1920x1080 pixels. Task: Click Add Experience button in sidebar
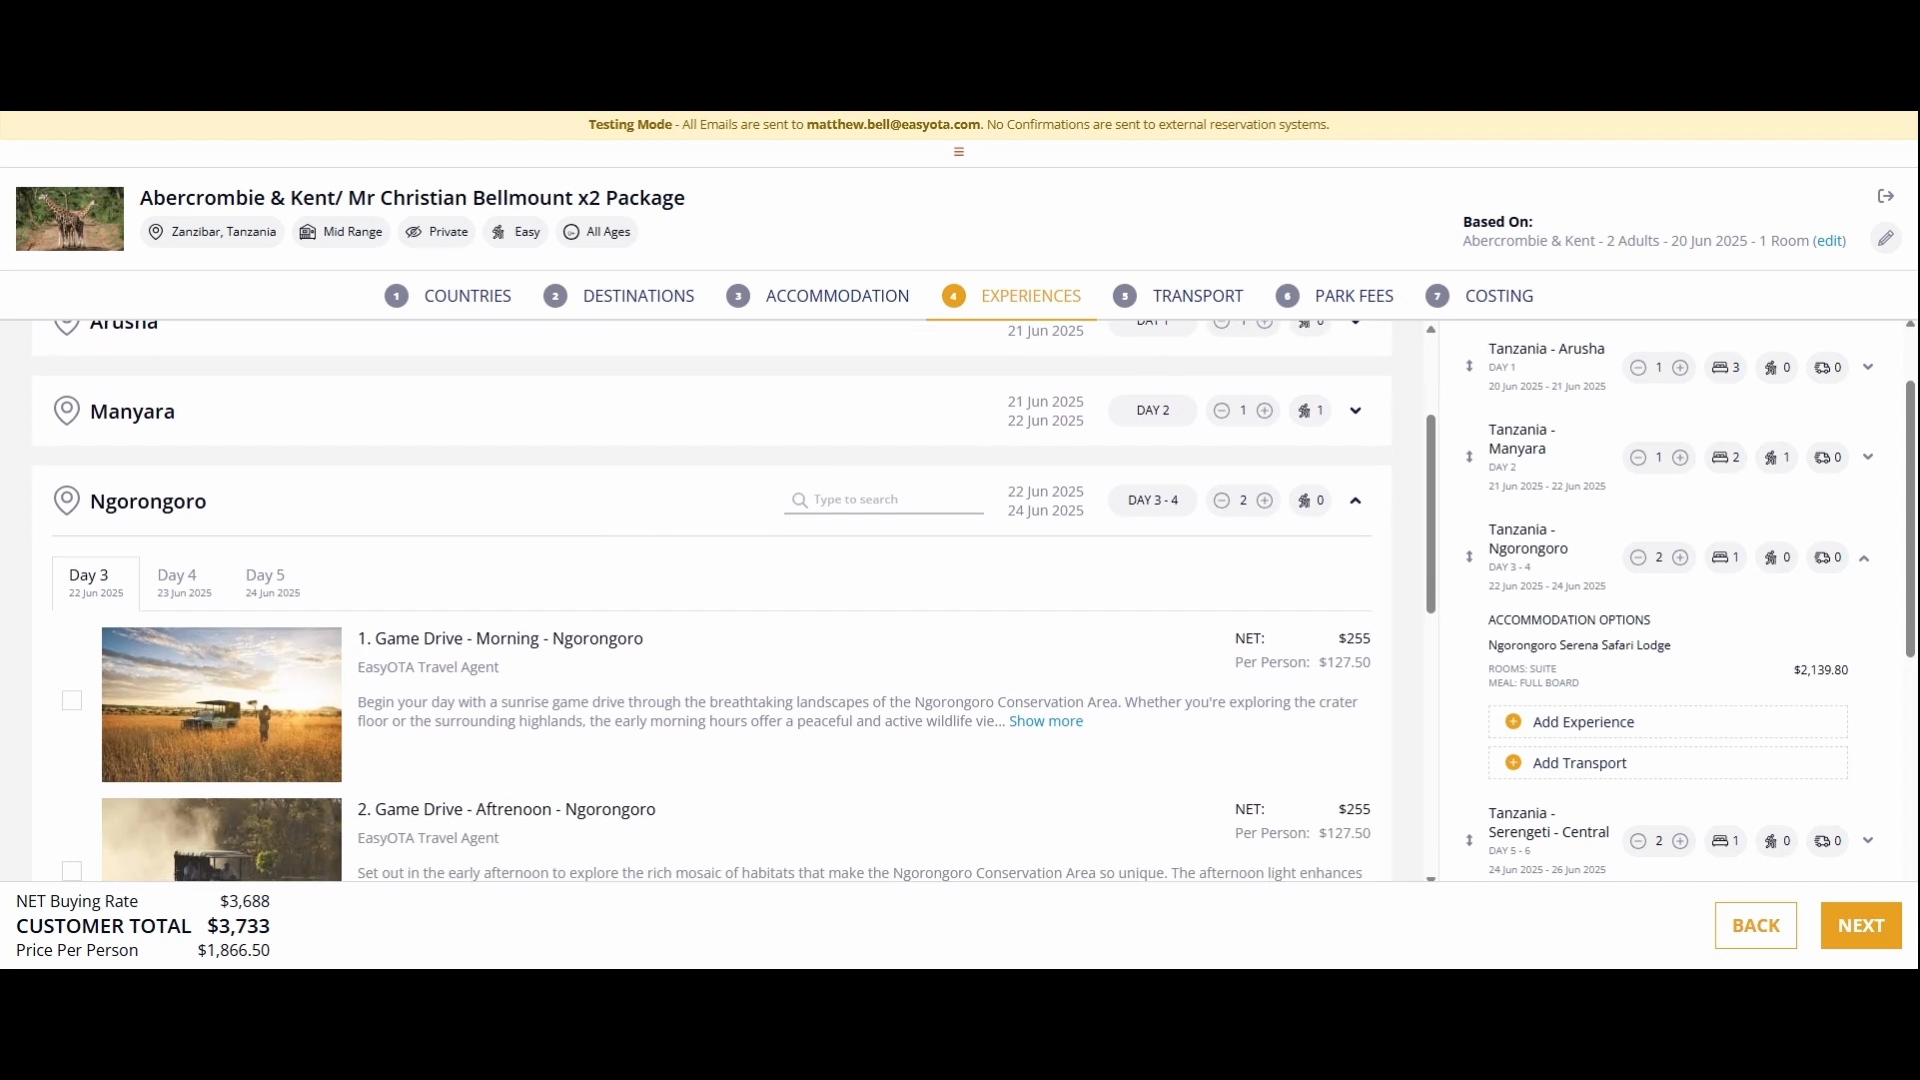point(1668,722)
